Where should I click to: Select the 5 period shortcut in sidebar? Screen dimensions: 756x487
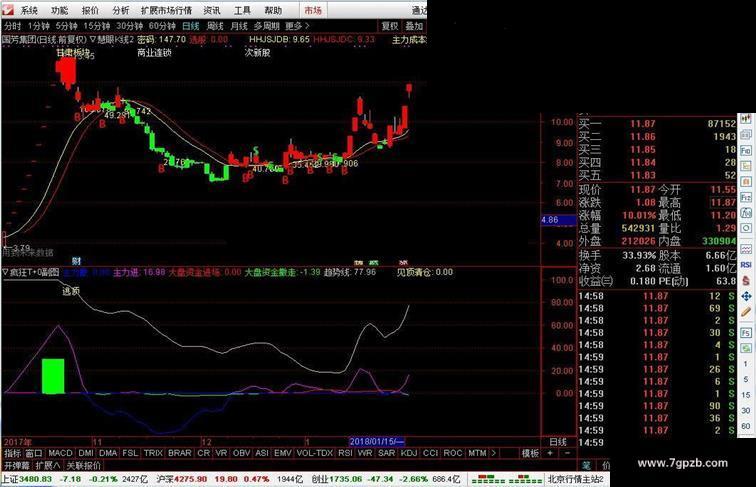[746, 379]
